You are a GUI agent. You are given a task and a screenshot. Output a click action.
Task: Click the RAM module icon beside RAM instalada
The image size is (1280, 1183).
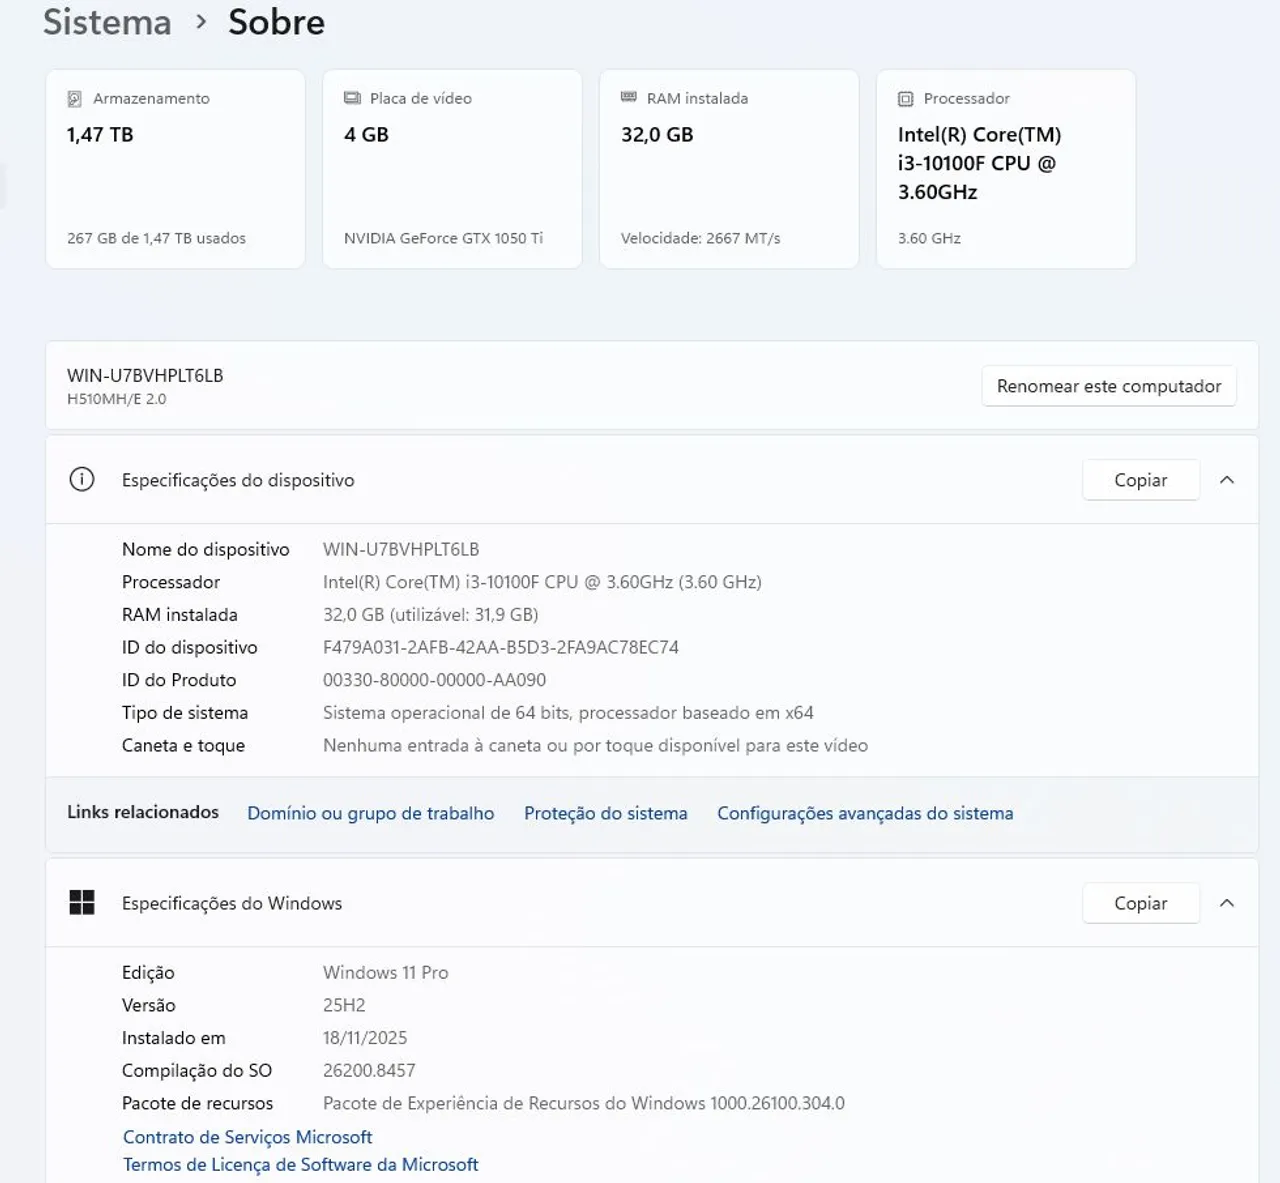629,97
